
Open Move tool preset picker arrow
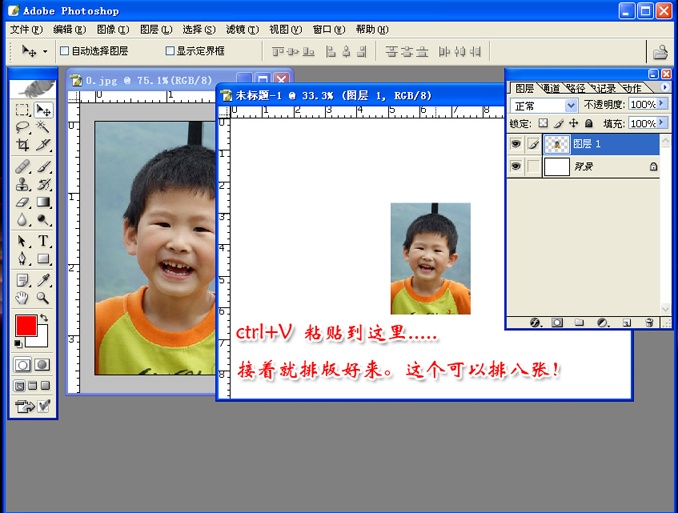[x=45, y=52]
